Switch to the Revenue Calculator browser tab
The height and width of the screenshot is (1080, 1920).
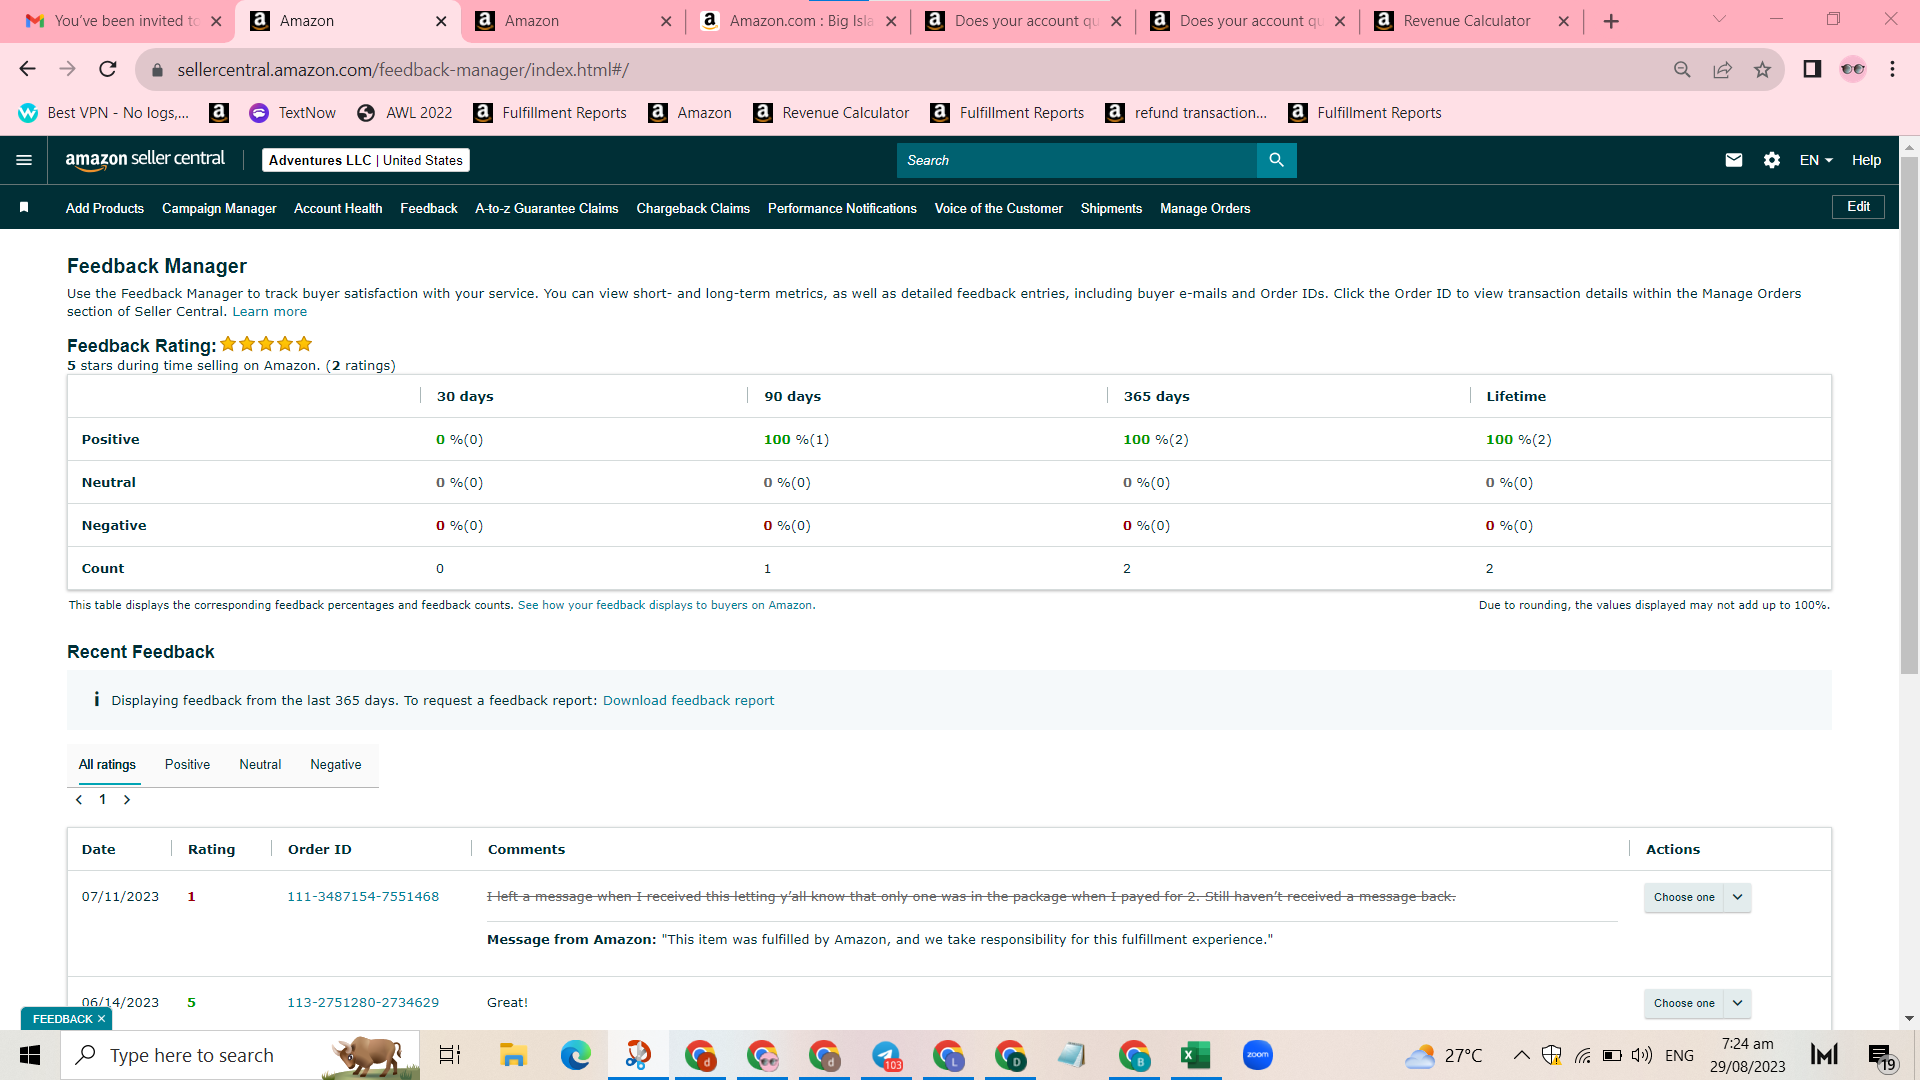1466,21
